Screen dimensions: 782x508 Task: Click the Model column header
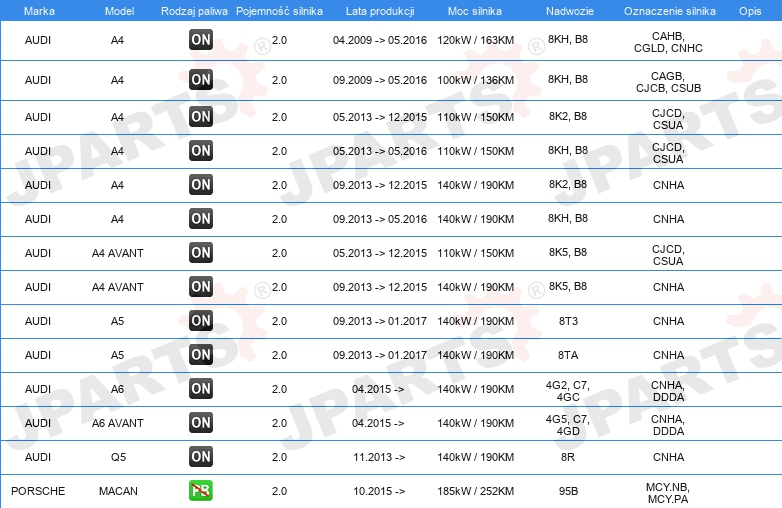pos(119,11)
